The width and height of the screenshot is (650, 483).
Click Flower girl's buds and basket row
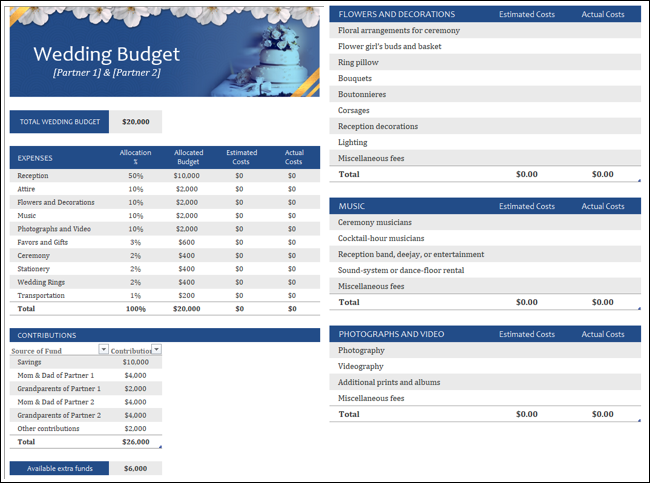[x=485, y=46]
